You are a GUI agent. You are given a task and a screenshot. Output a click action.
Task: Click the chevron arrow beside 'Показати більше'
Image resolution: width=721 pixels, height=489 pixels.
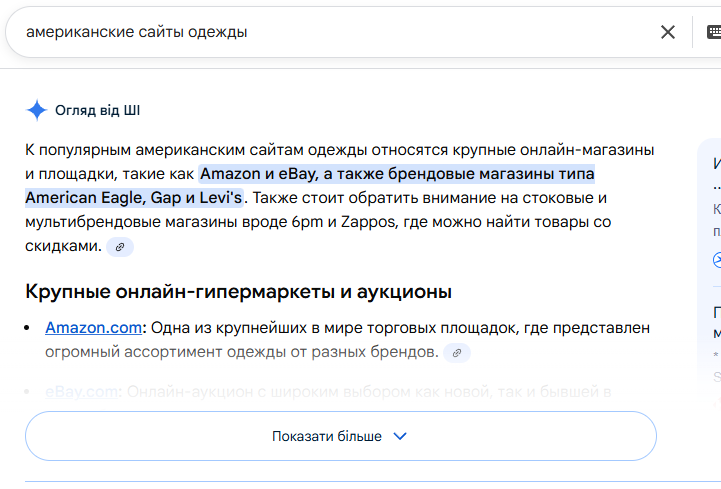click(400, 436)
